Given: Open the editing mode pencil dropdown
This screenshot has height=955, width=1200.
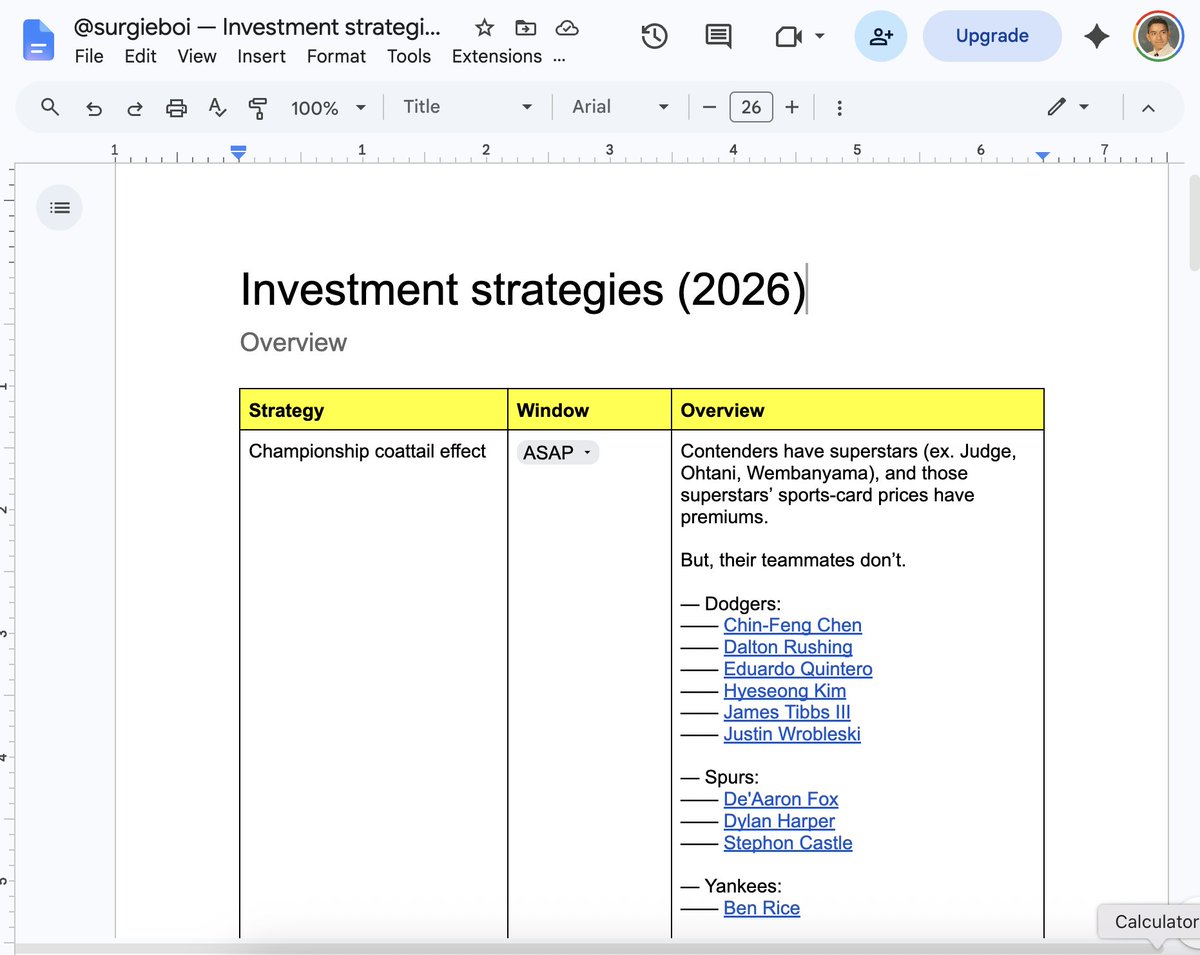Looking at the screenshot, I should coord(1068,107).
